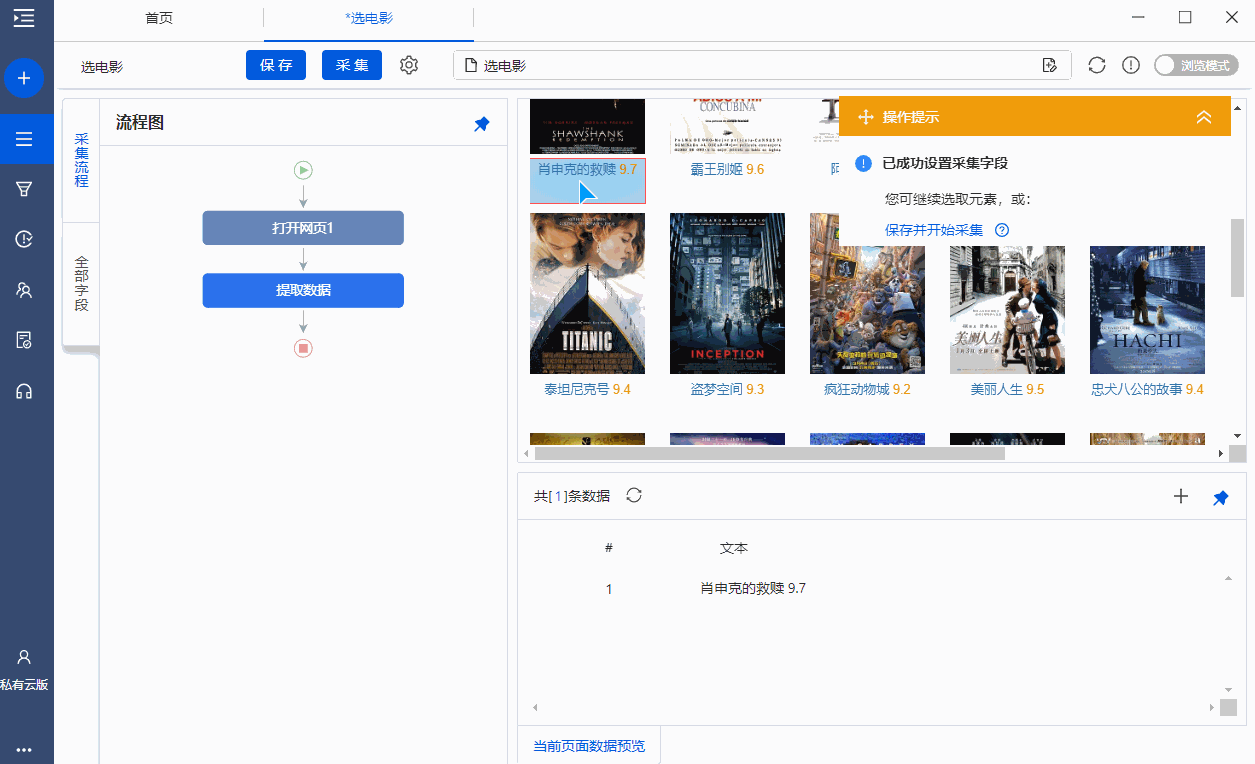Add a new field with plus icon

(x=1181, y=496)
